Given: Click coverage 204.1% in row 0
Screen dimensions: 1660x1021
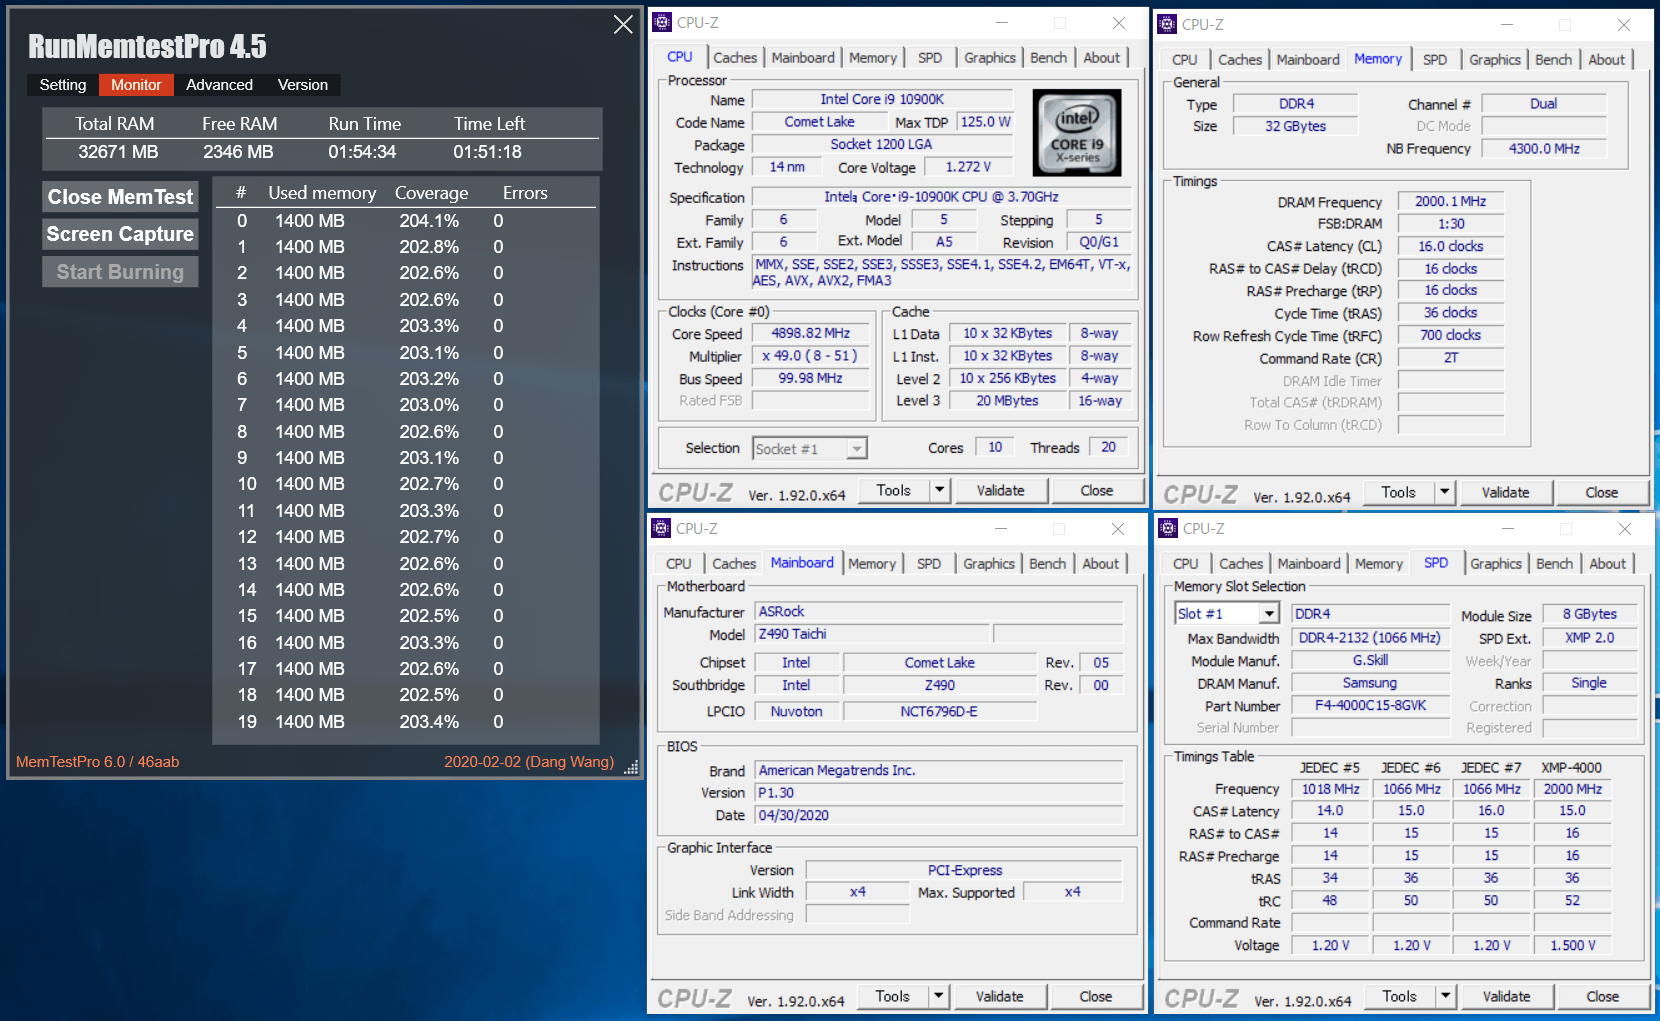Looking at the screenshot, I should [429, 220].
